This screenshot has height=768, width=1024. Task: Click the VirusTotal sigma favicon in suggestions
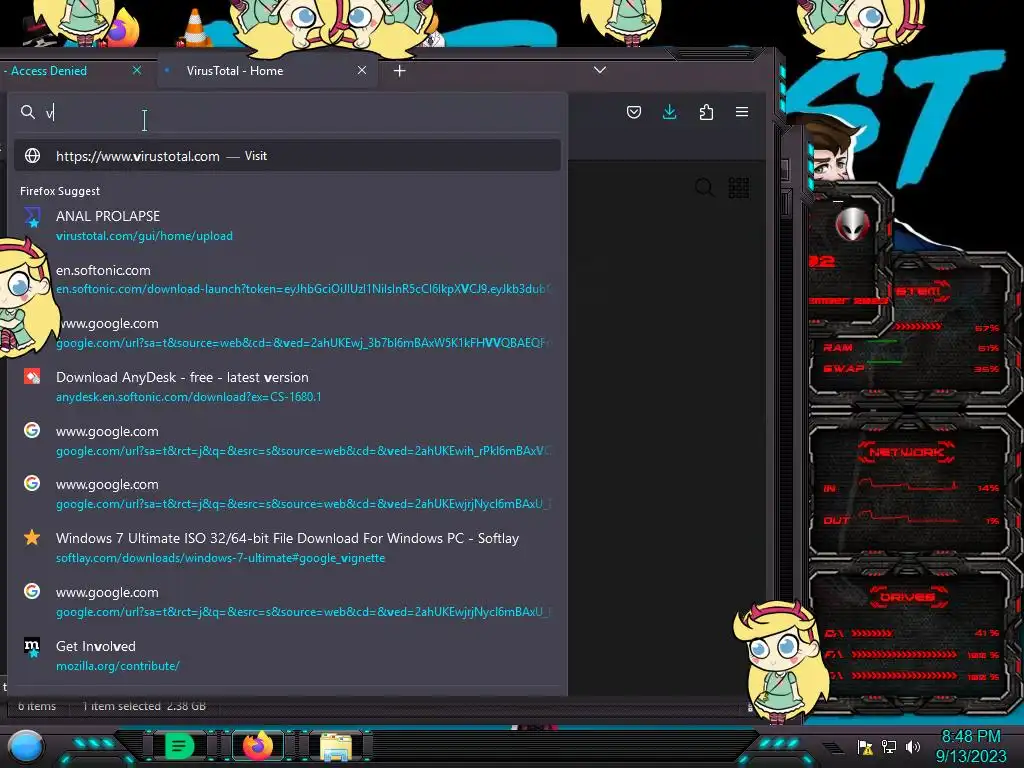[31, 217]
